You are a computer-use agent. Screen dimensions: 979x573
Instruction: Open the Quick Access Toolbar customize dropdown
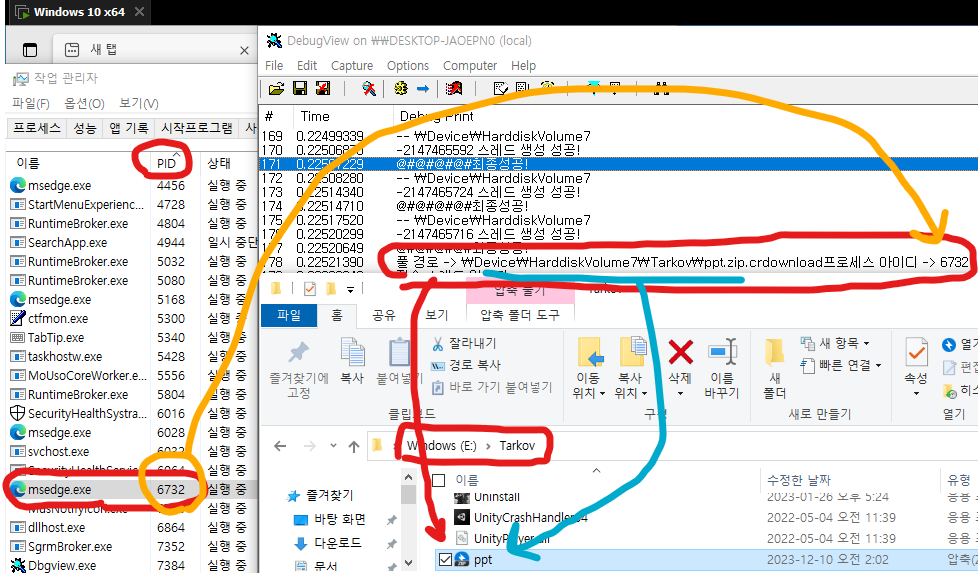coord(350,290)
